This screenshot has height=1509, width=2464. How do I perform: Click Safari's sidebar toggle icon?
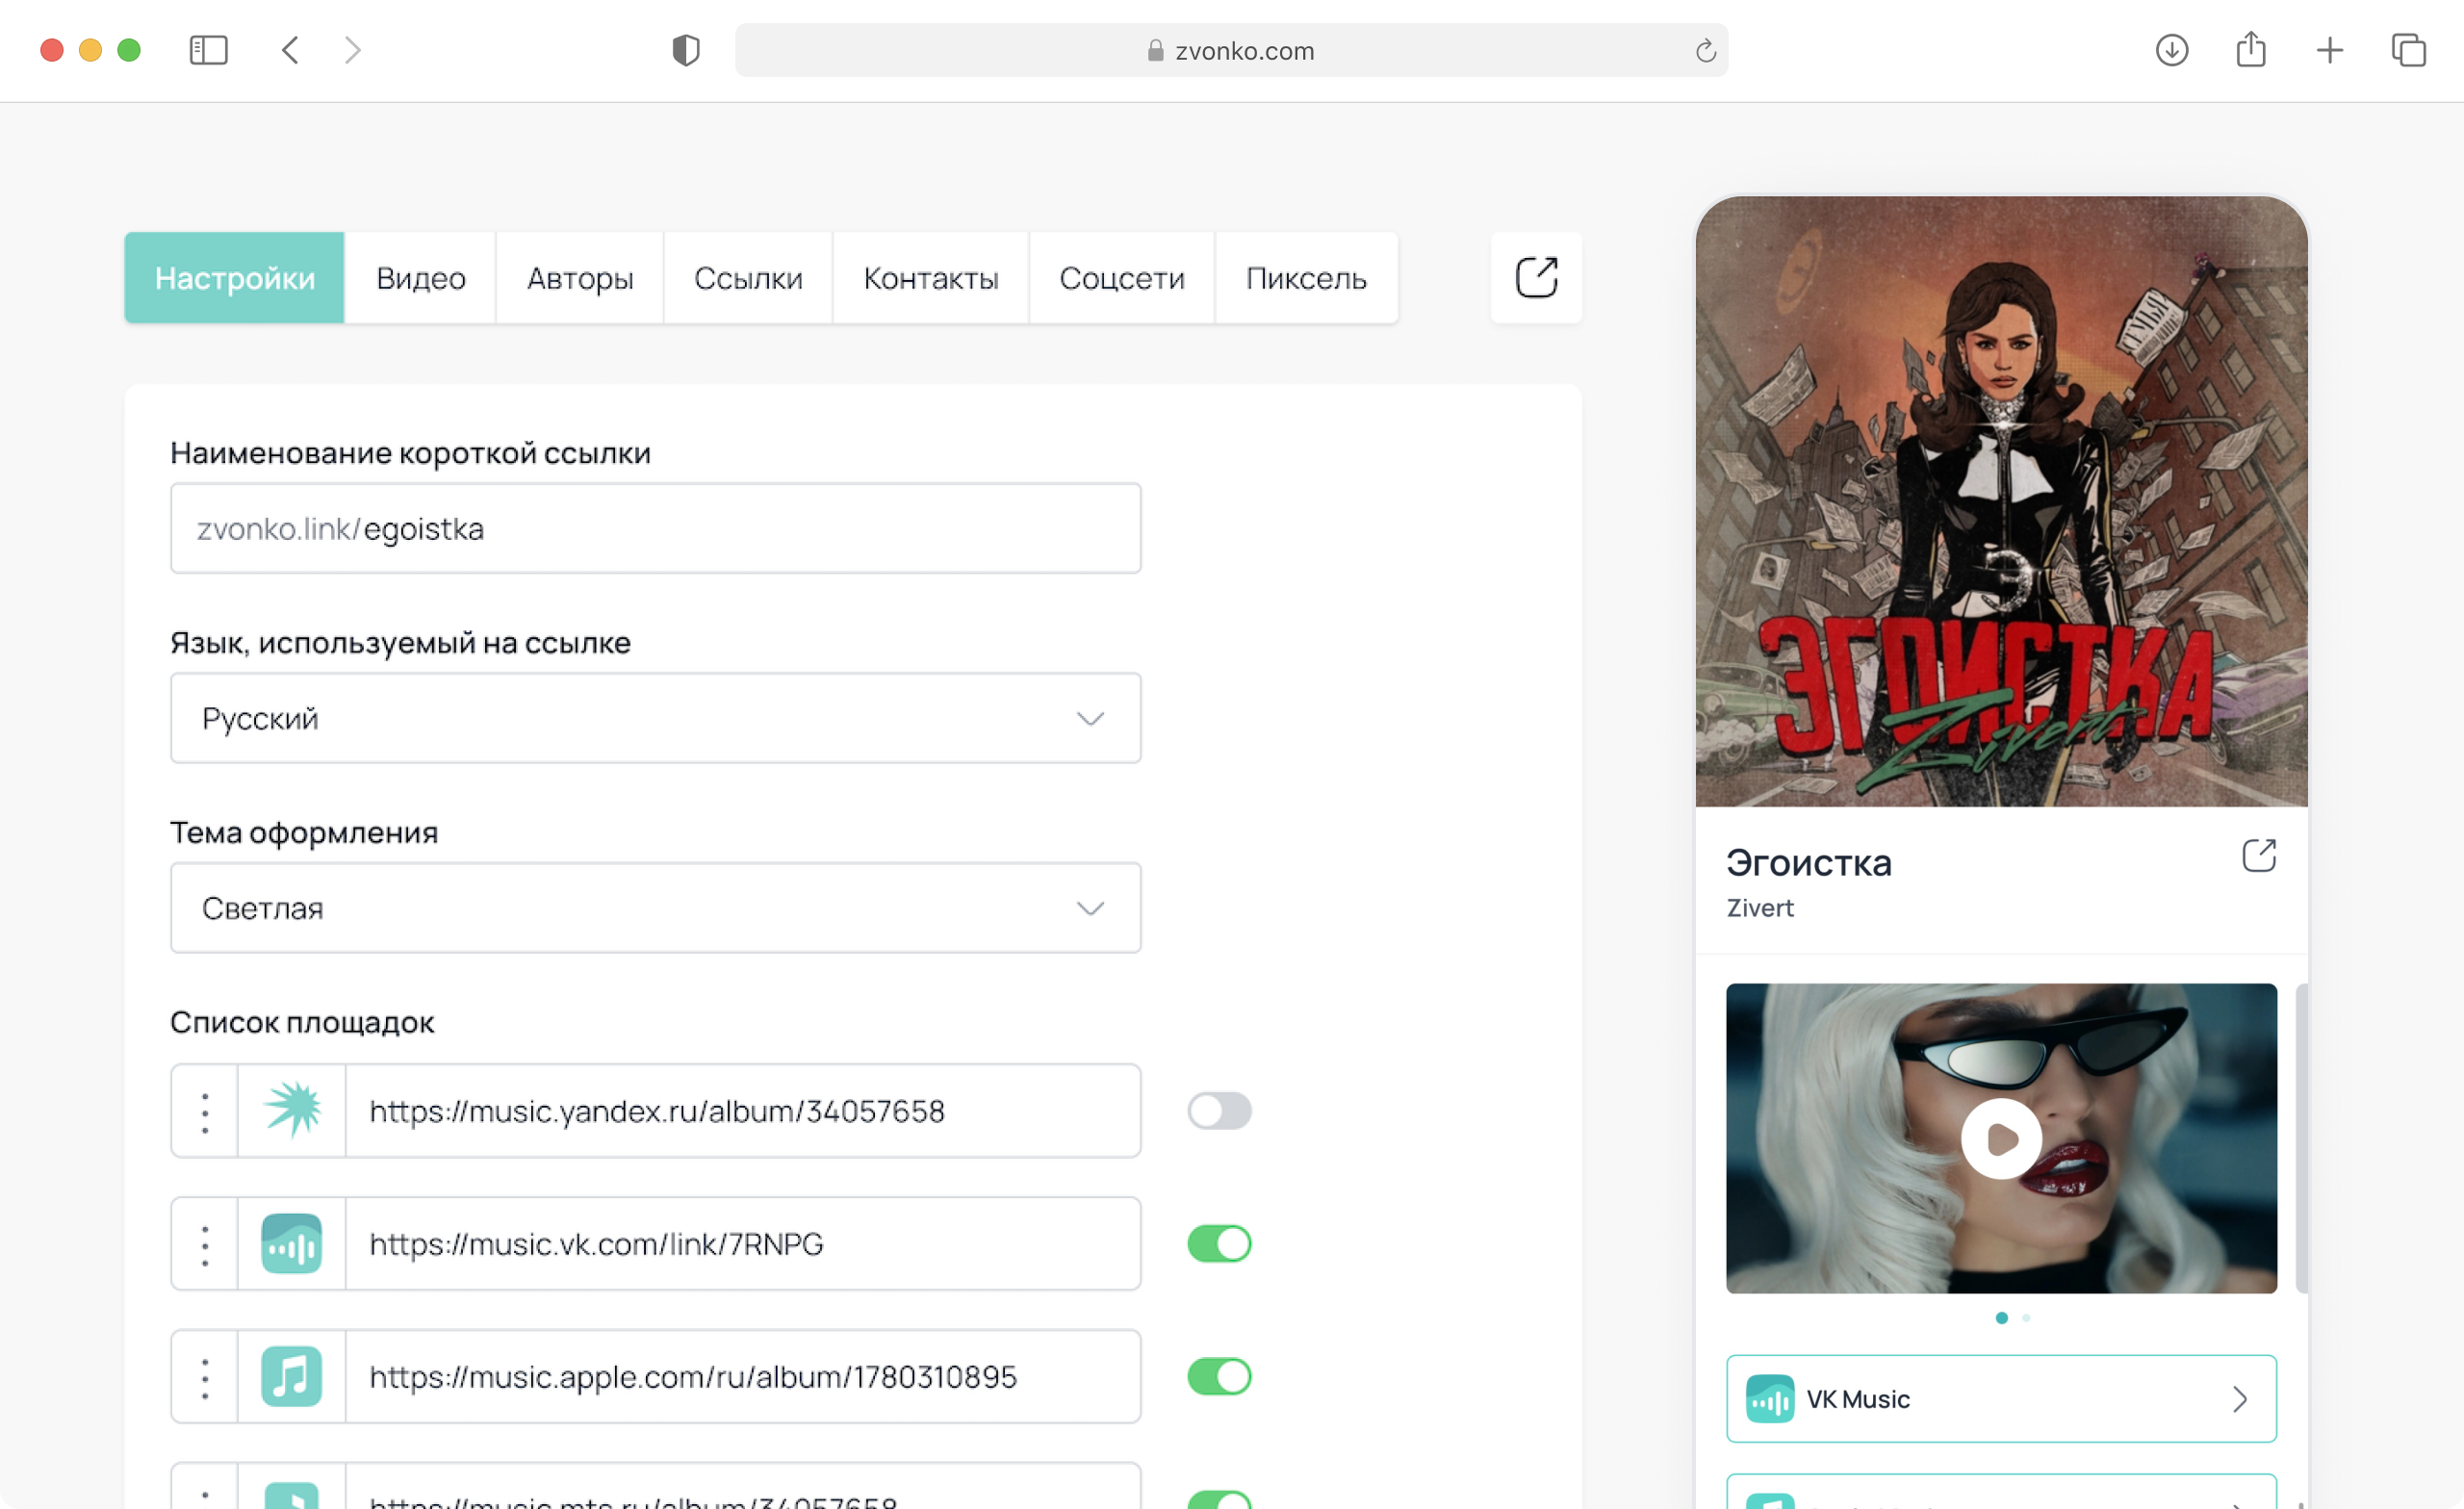[x=208, y=50]
